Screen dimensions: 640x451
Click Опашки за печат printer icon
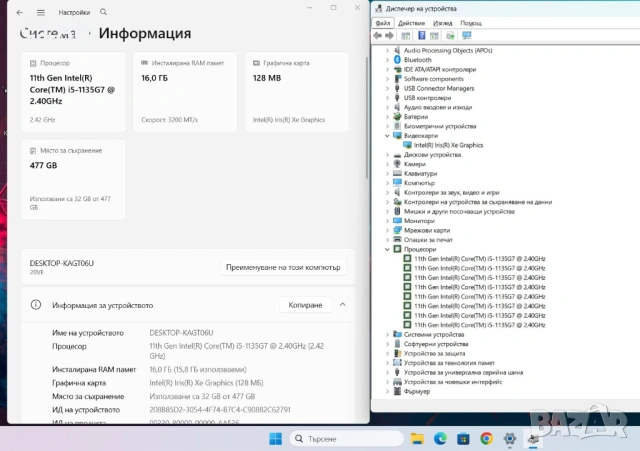tap(397, 240)
